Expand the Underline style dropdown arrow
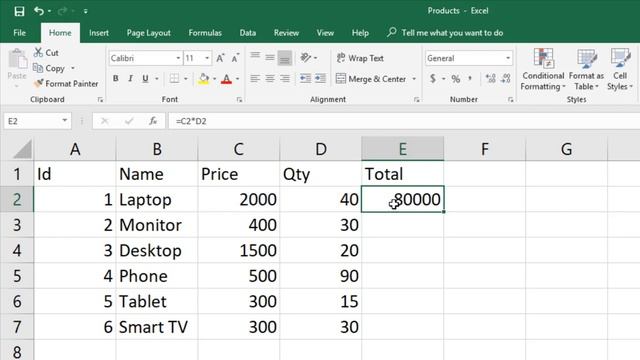Viewport: 640px width, 360px height. (157, 78)
